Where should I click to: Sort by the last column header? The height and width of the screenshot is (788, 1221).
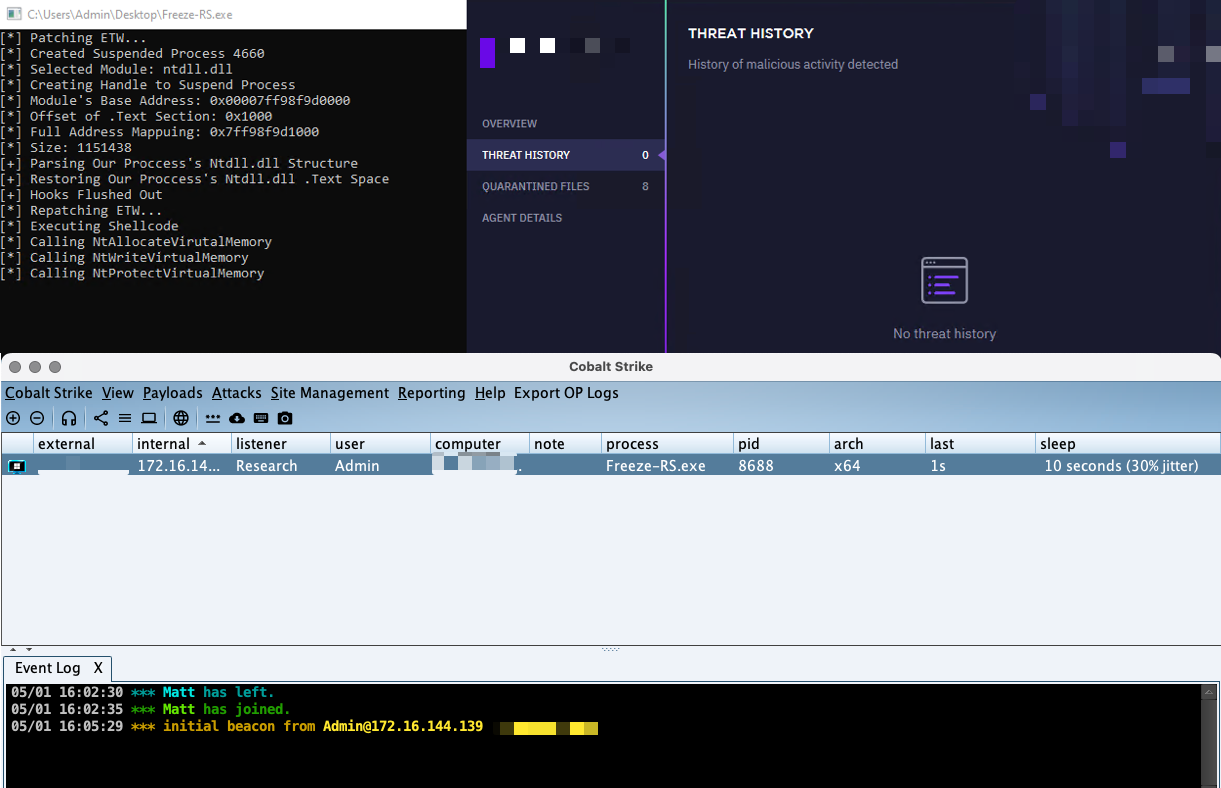tap(980, 443)
